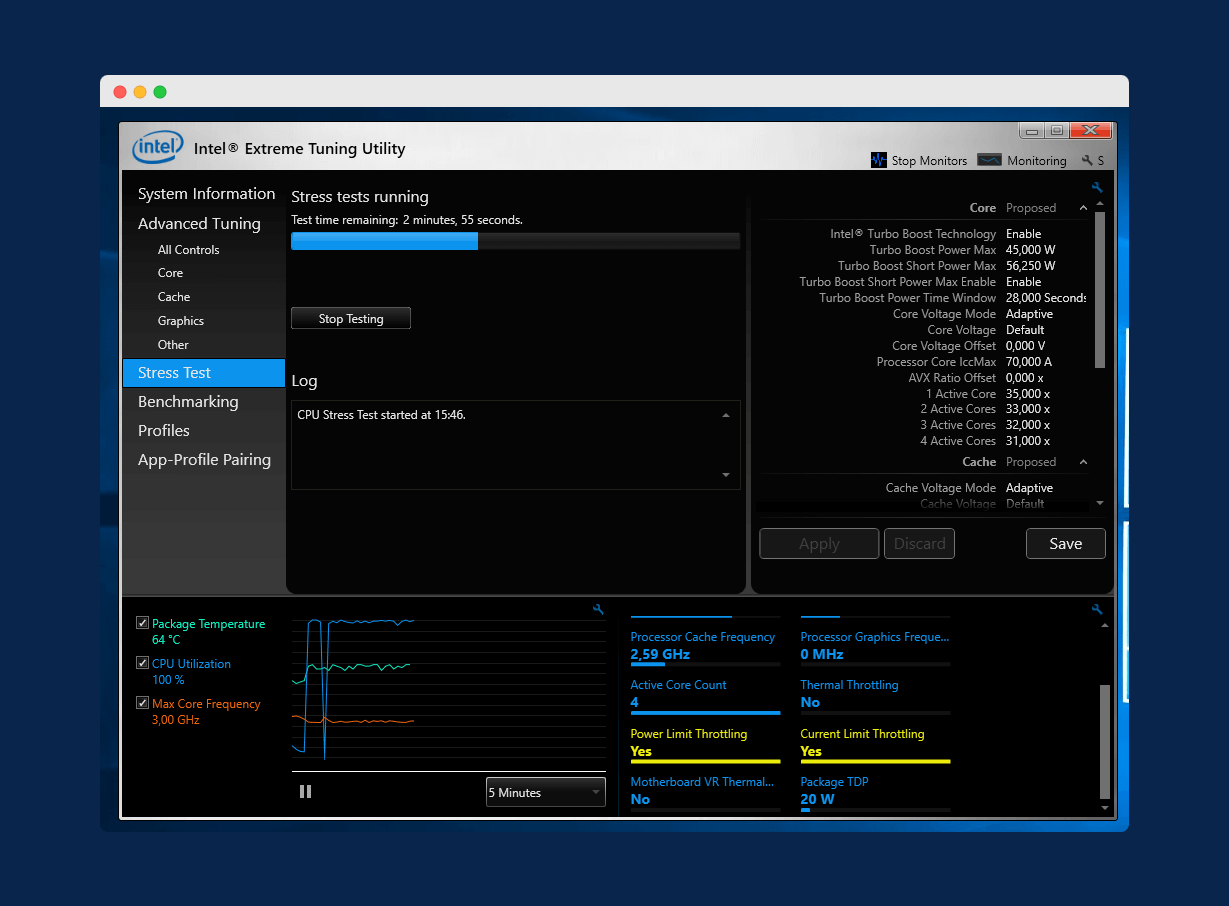Uncheck the Package Temperature checkbox
Image resolution: width=1229 pixels, height=906 pixels.
pos(142,623)
